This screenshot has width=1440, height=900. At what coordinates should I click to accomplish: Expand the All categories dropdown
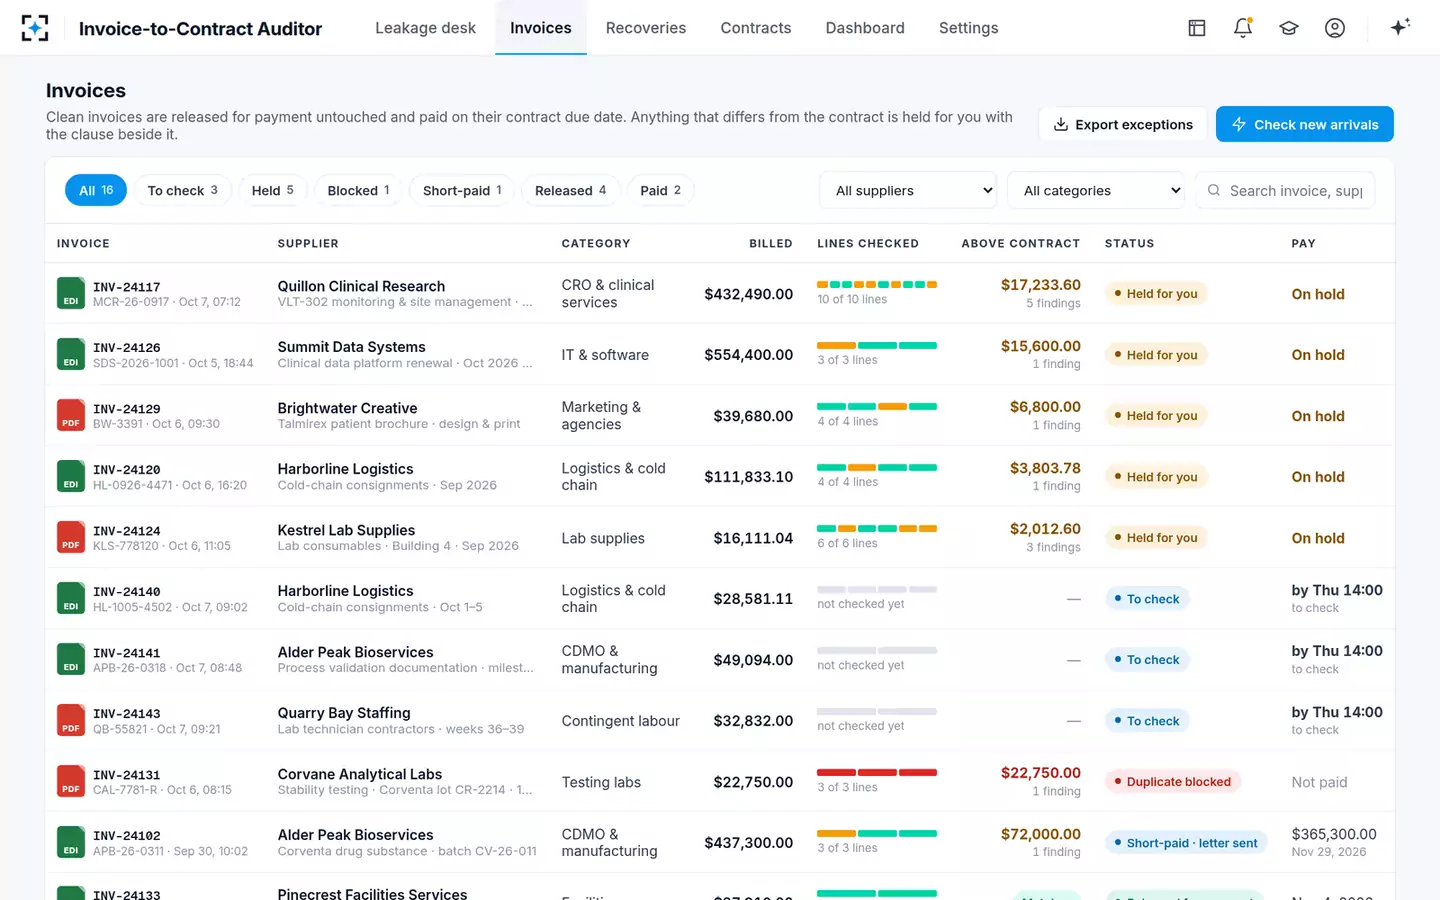click(x=1096, y=190)
